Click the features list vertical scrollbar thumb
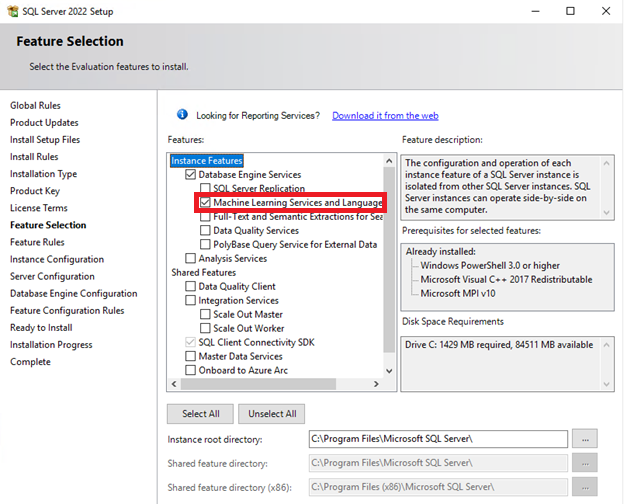This screenshot has width=624, height=504. pos(389,260)
